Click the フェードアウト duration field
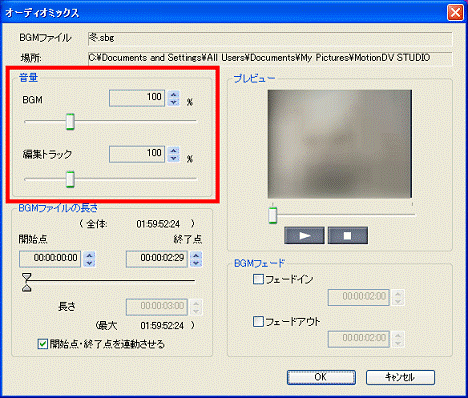This screenshot has width=468, height=398. click(359, 339)
